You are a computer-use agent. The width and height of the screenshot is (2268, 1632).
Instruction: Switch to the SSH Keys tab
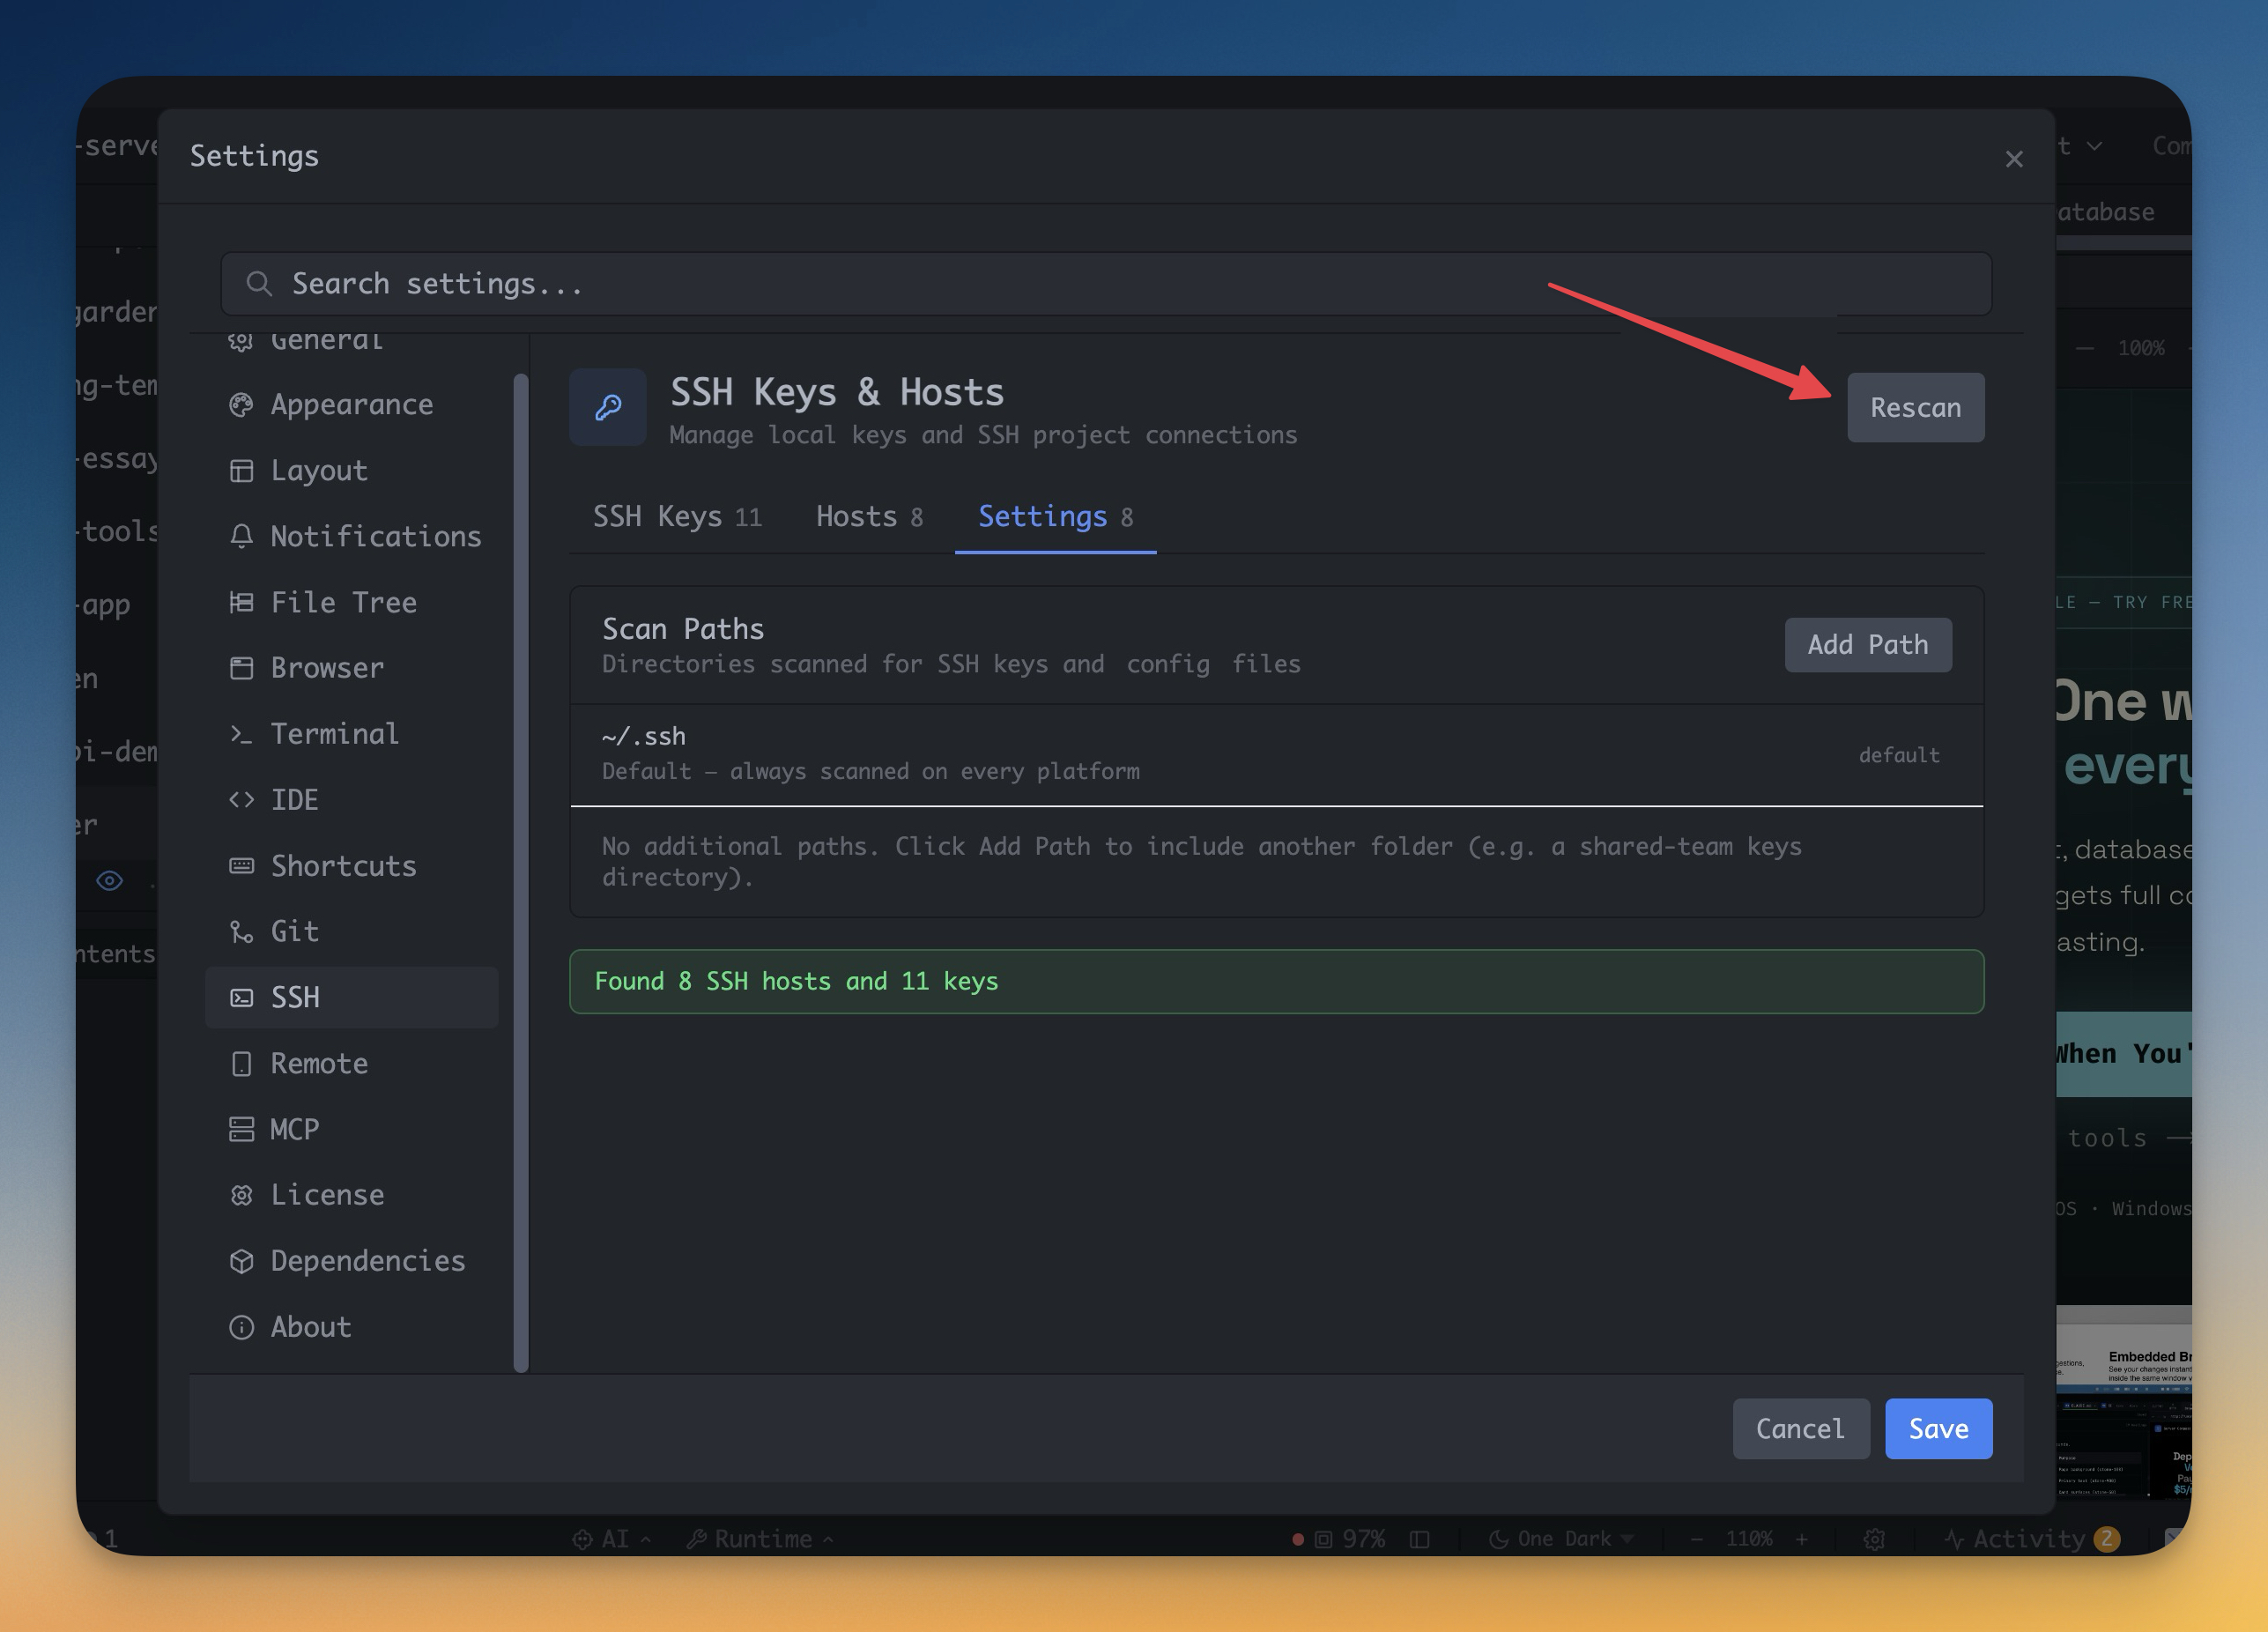click(676, 517)
